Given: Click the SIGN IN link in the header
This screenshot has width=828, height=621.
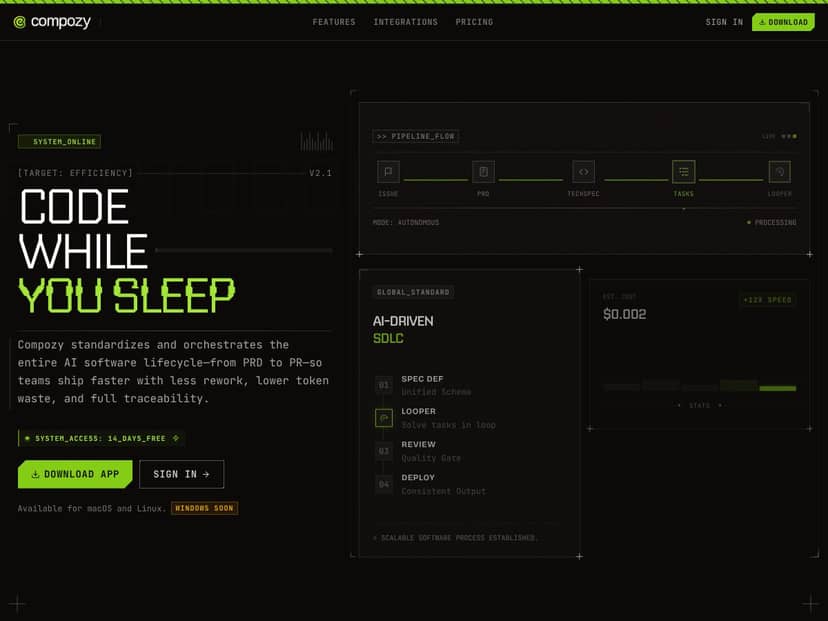Looking at the screenshot, I should (x=723, y=21).
